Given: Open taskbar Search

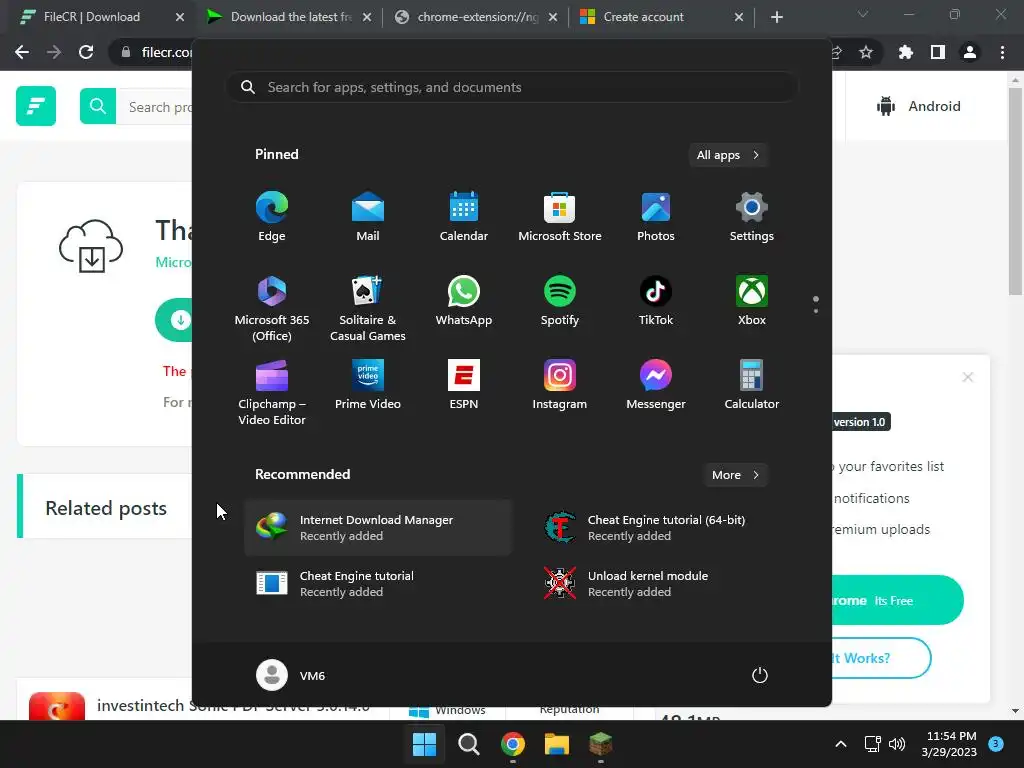Looking at the screenshot, I should [x=469, y=744].
